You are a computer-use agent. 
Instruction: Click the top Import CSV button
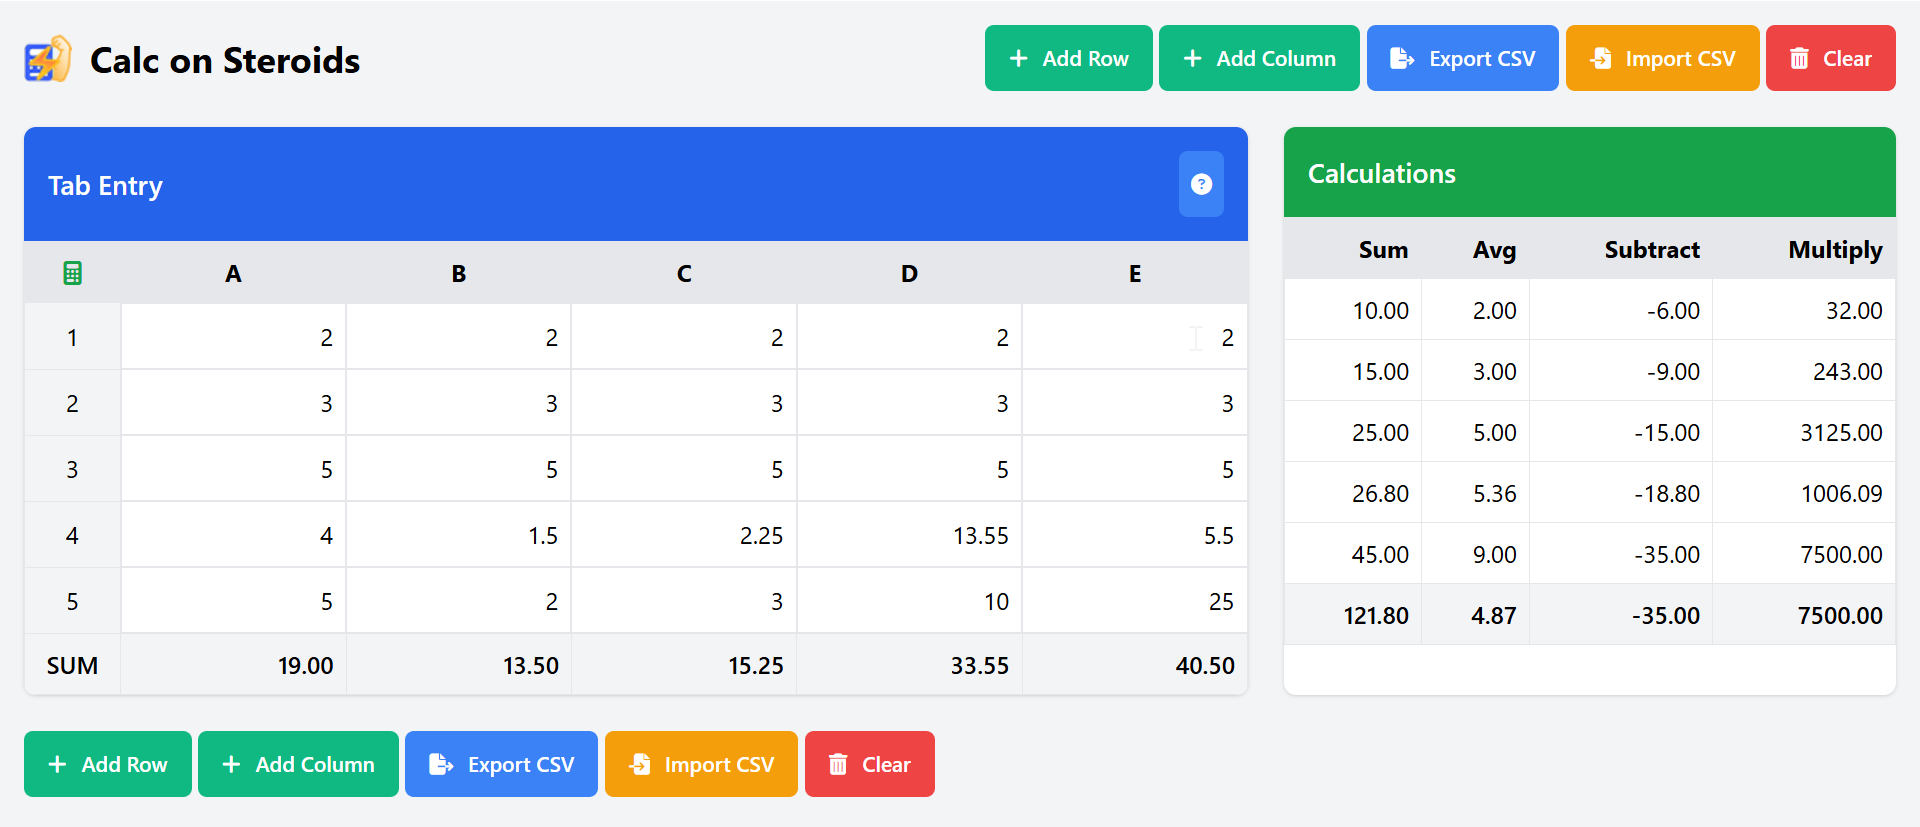click(x=1662, y=58)
